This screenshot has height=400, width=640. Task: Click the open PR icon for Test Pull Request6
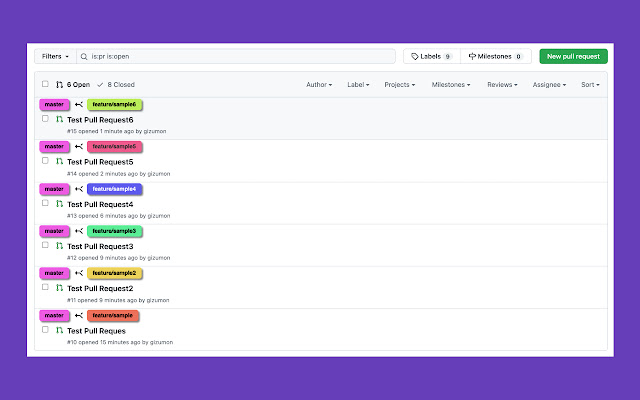(x=59, y=119)
